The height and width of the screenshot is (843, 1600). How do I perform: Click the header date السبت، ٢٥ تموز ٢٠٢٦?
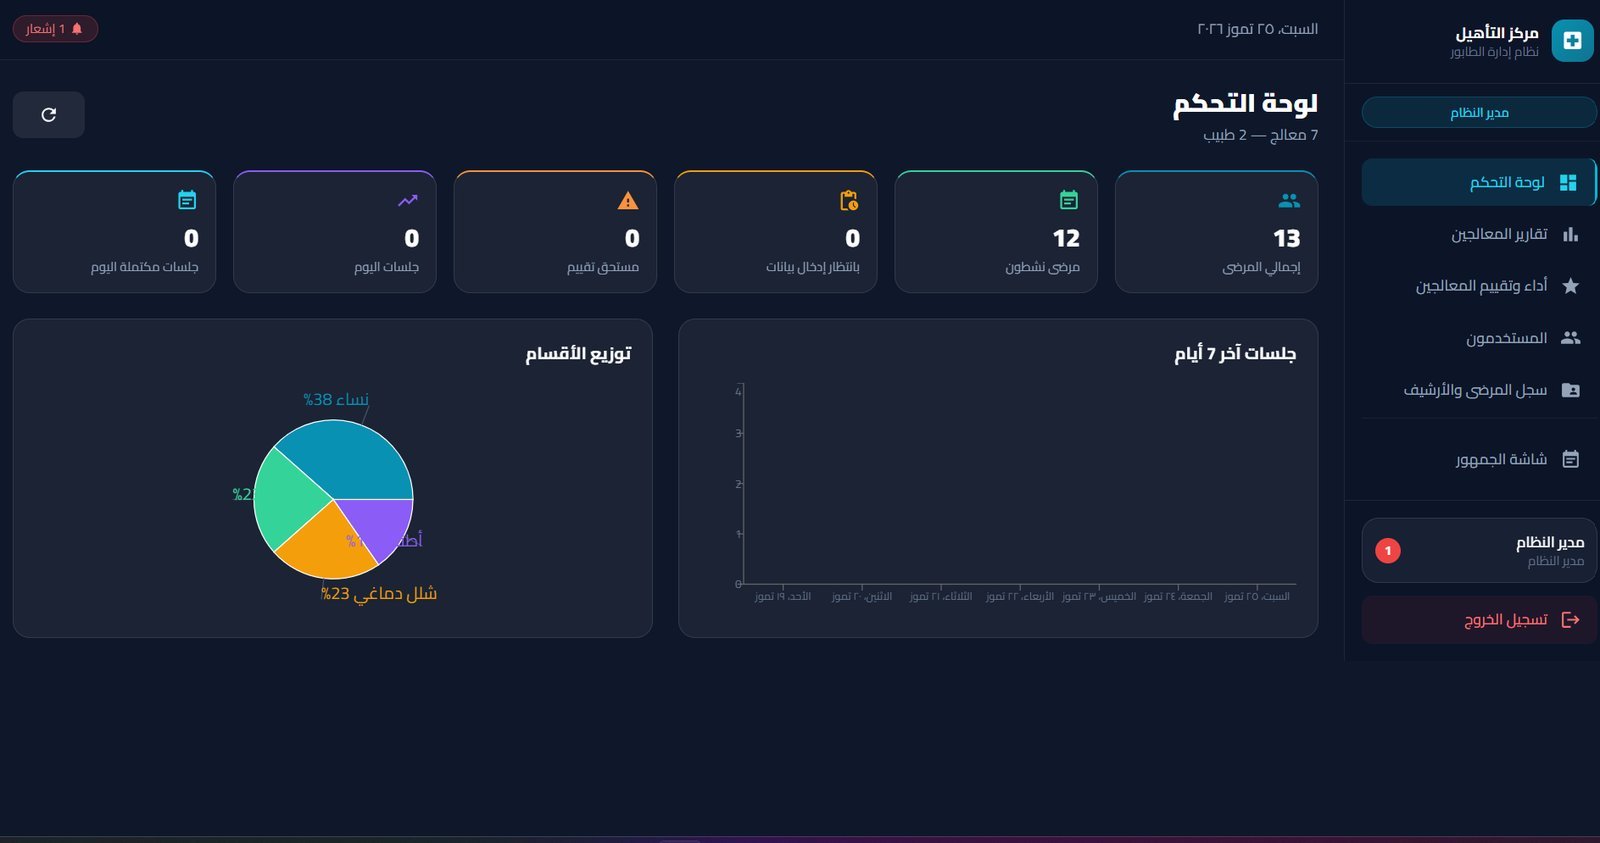point(1258,29)
